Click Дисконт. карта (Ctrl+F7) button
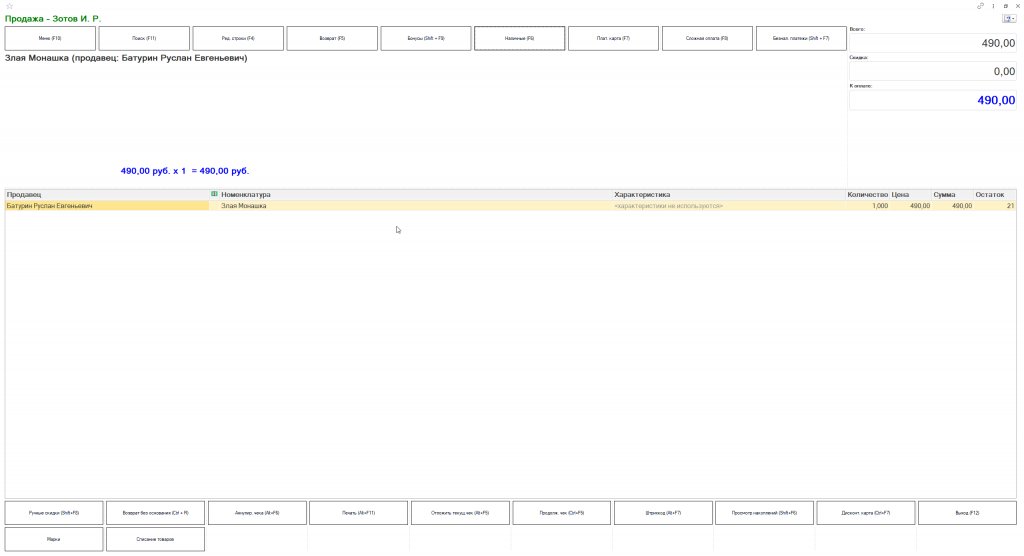The height and width of the screenshot is (556, 1024). [x=866, y=513]
